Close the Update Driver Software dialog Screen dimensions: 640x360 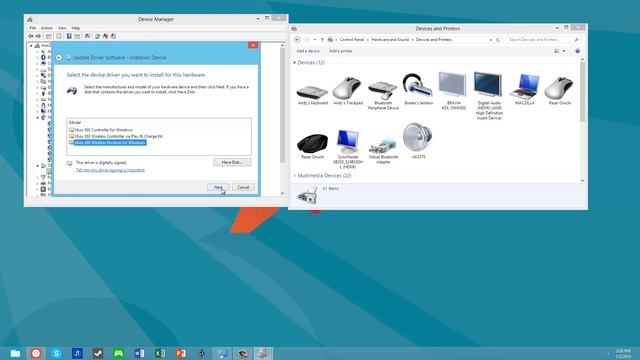click(x=253, y=45)
